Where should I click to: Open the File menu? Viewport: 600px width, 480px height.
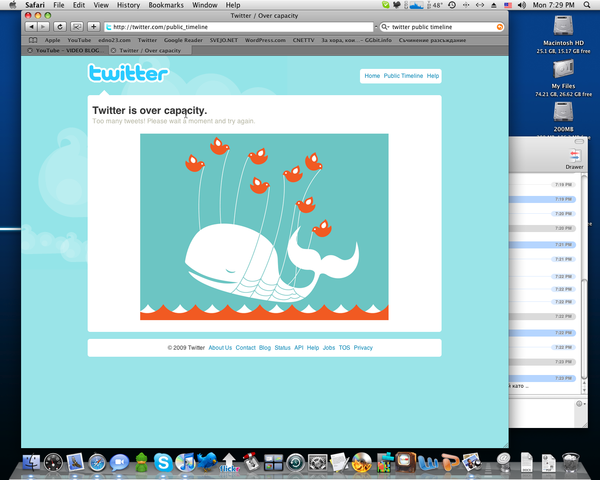(x=59, y=5)
